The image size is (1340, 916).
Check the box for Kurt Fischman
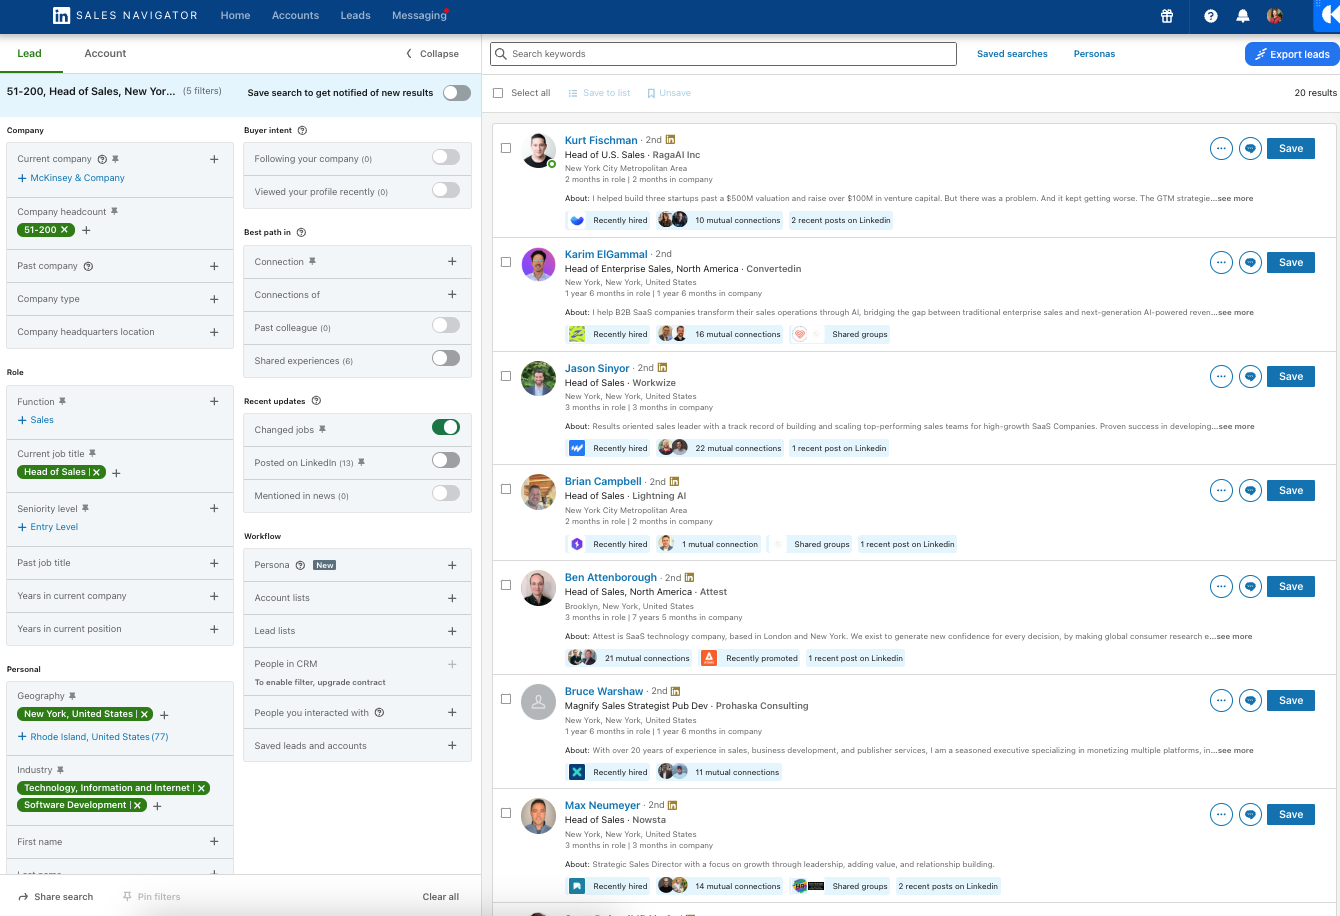pyautogui.click(x=506, y=148)
